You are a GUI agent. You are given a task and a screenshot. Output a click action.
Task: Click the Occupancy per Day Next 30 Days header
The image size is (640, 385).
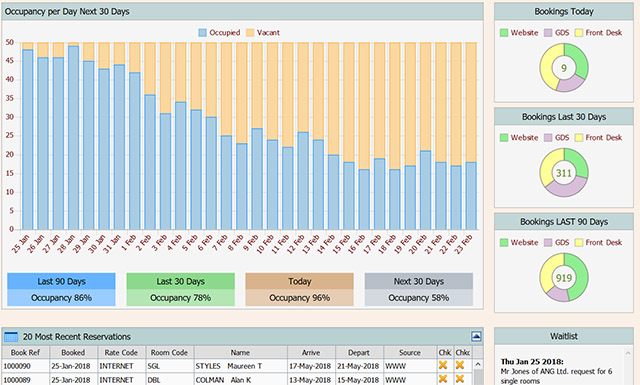click(x=242, y=11)
